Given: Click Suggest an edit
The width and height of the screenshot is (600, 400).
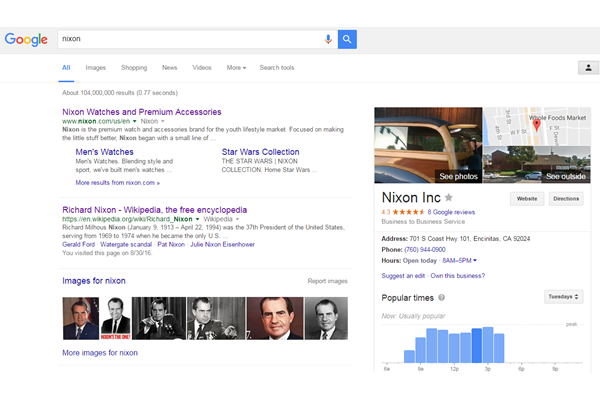Looking at the screenshot, I should tap(403, 276).
